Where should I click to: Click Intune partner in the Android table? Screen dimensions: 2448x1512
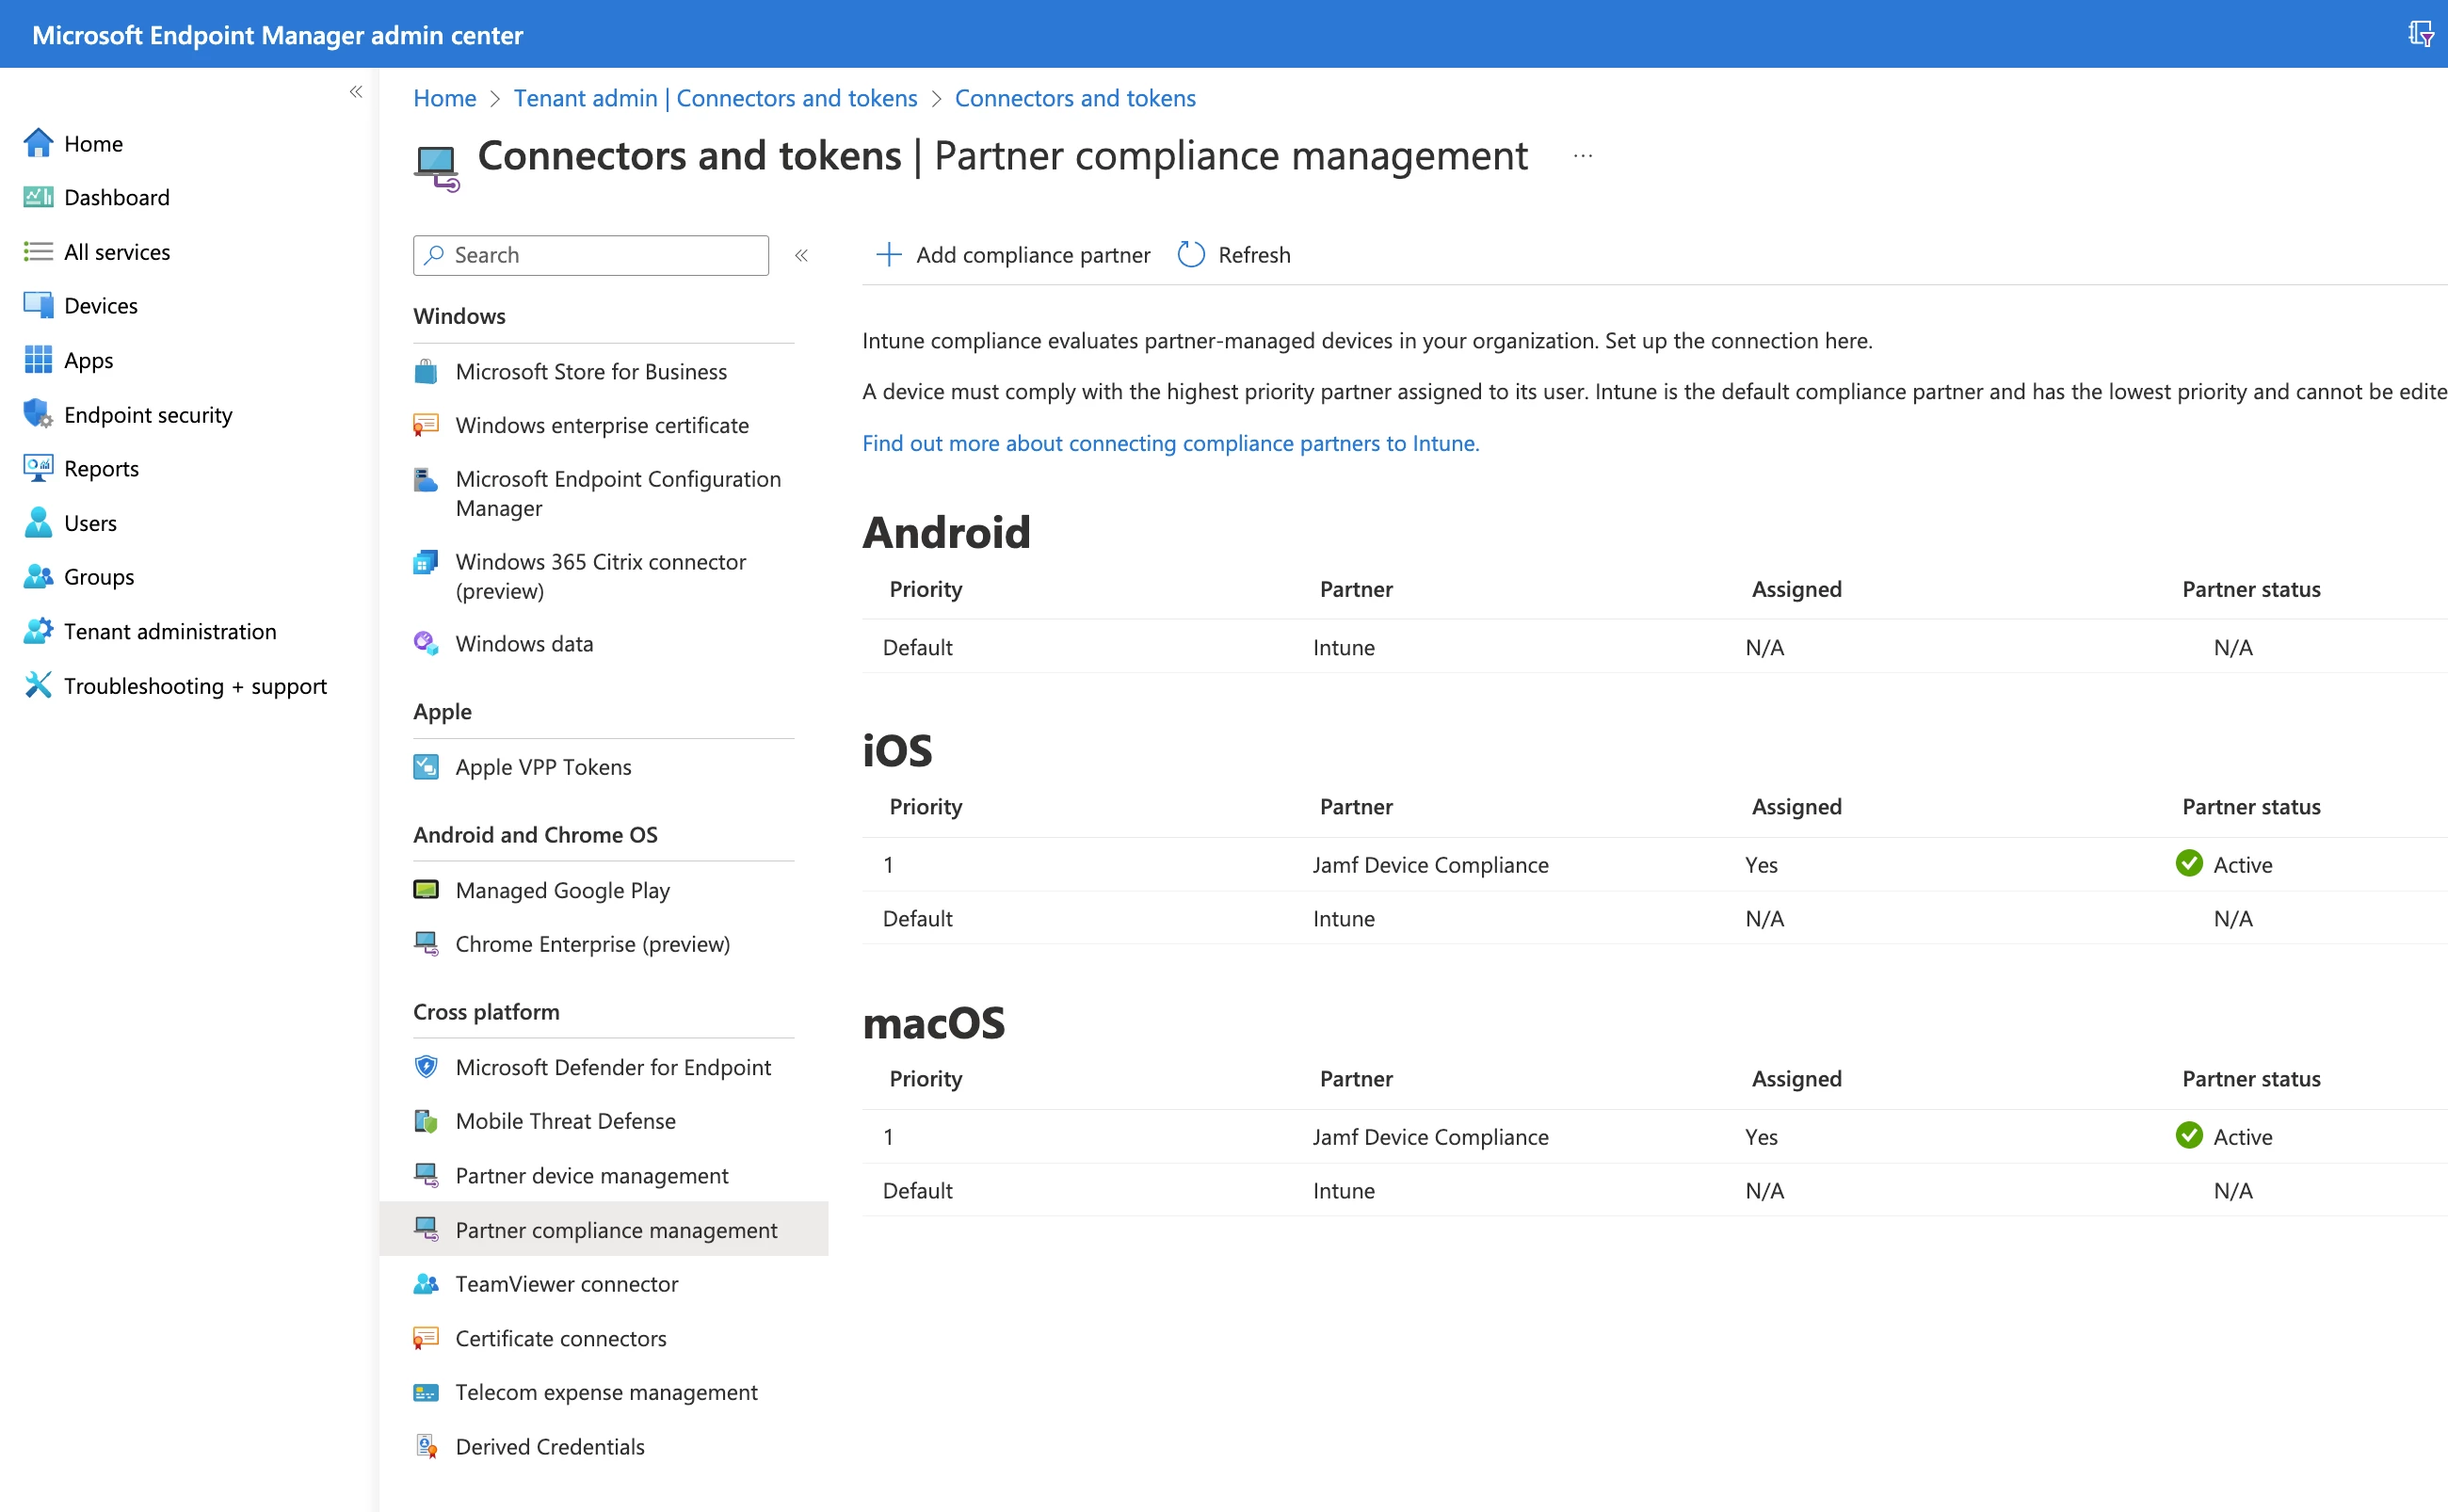tap(1343, 647)
